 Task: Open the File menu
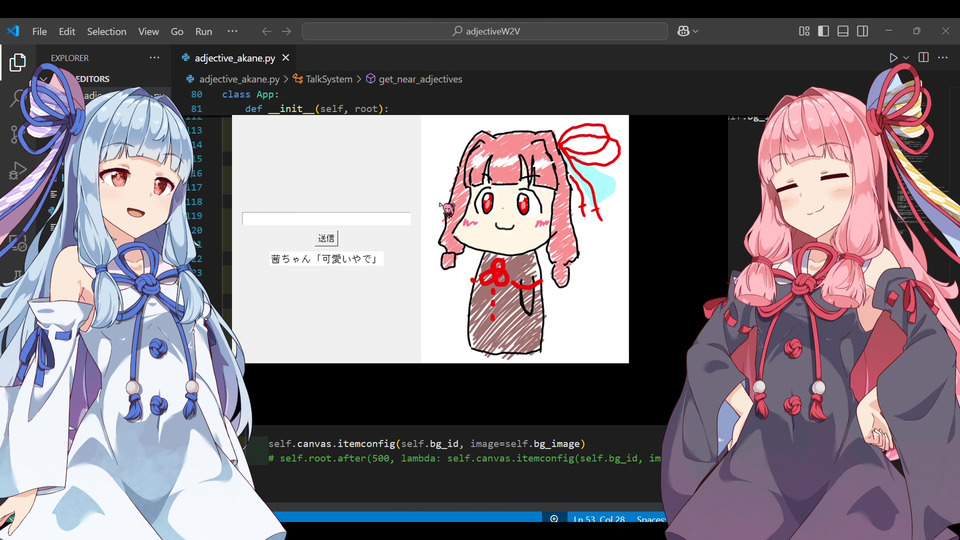click(x=39, y=31)
